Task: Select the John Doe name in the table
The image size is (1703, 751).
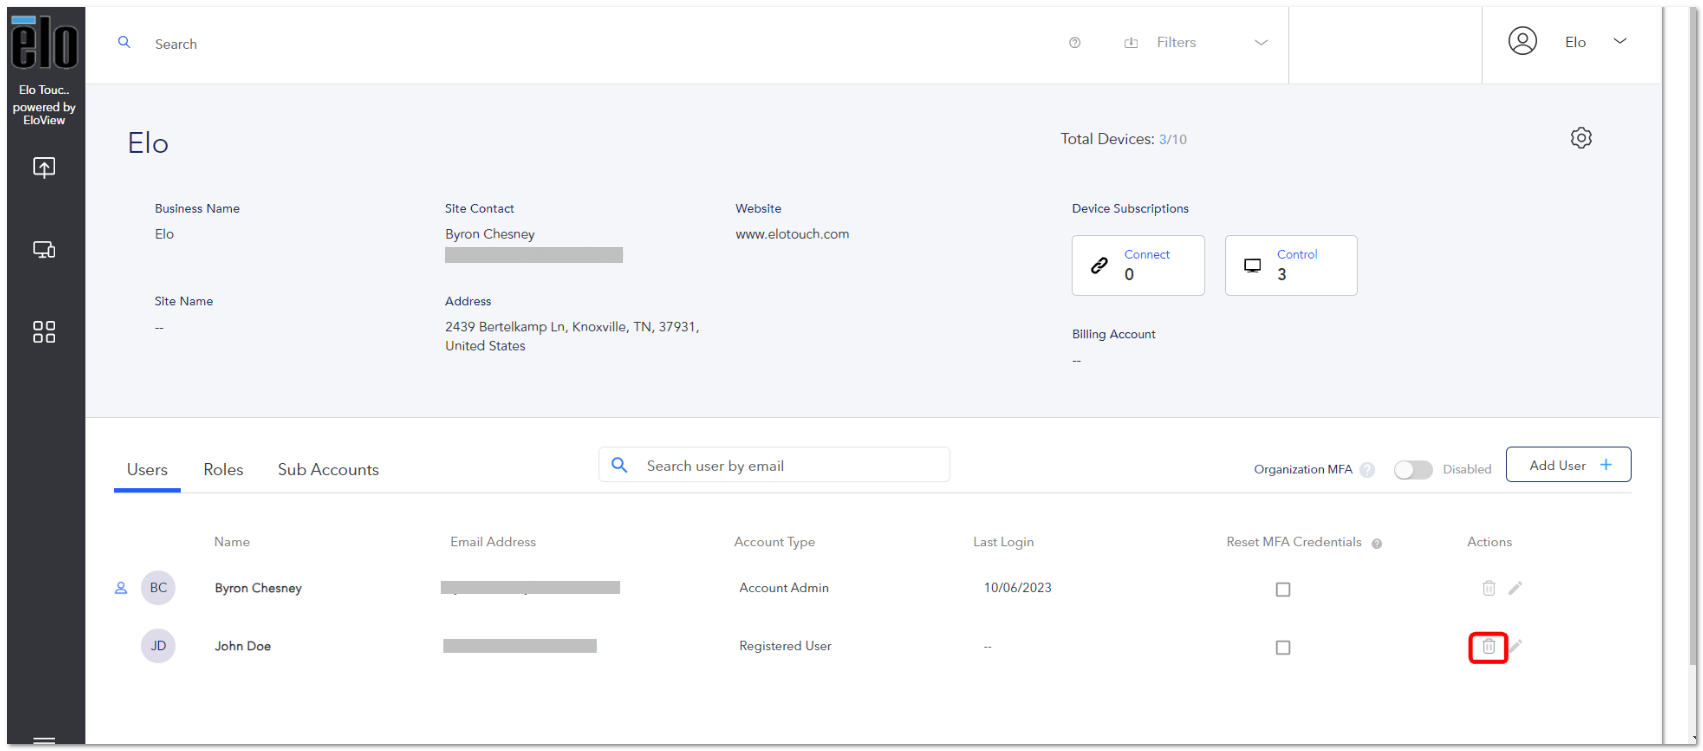Action: click(x=243, y=646)
